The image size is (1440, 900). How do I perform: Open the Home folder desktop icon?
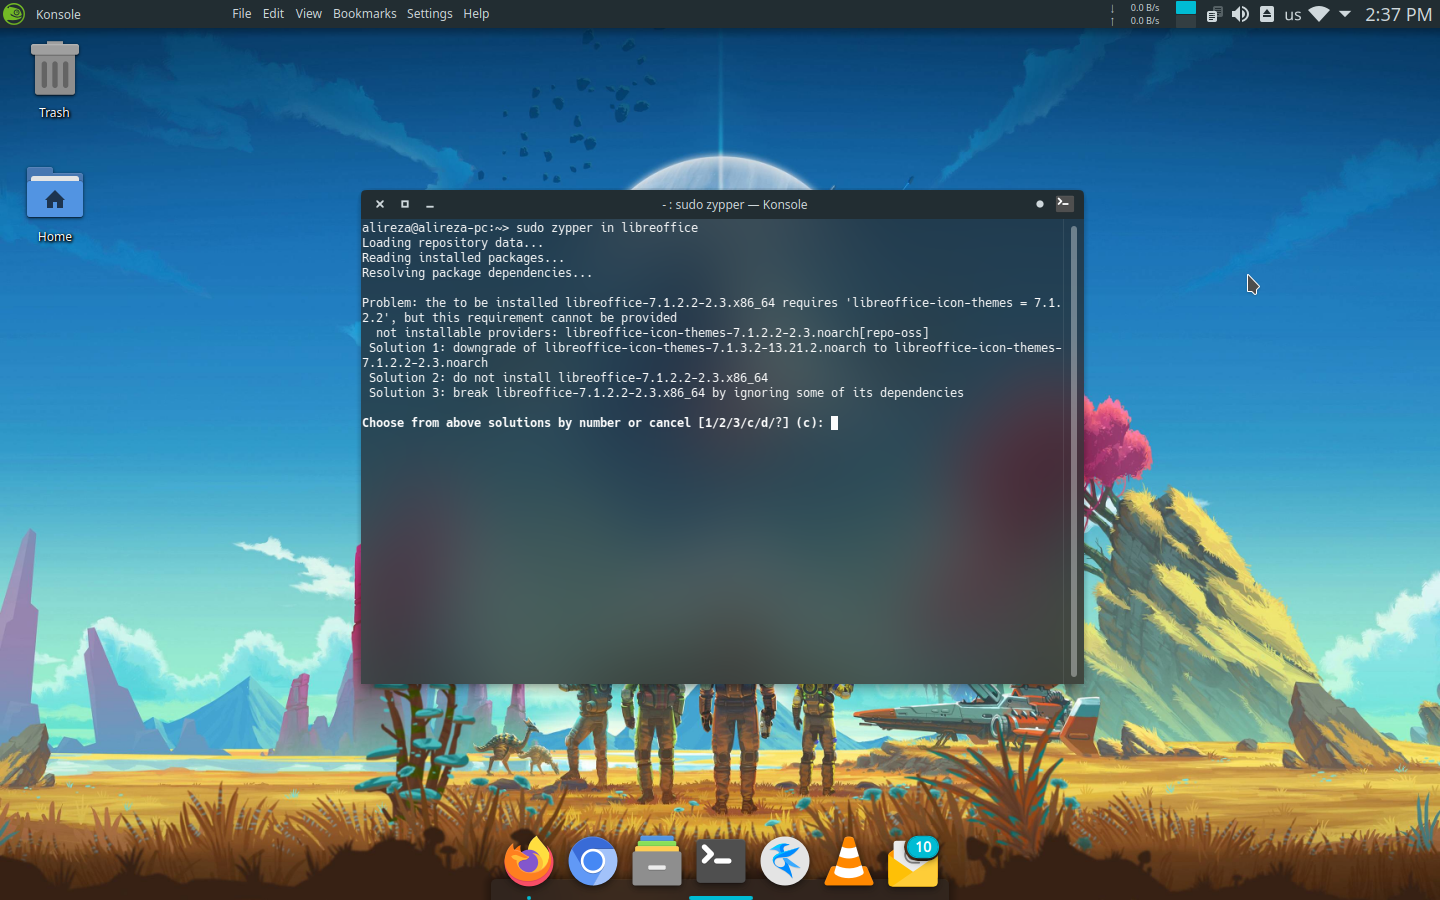[x=55, y=205]
